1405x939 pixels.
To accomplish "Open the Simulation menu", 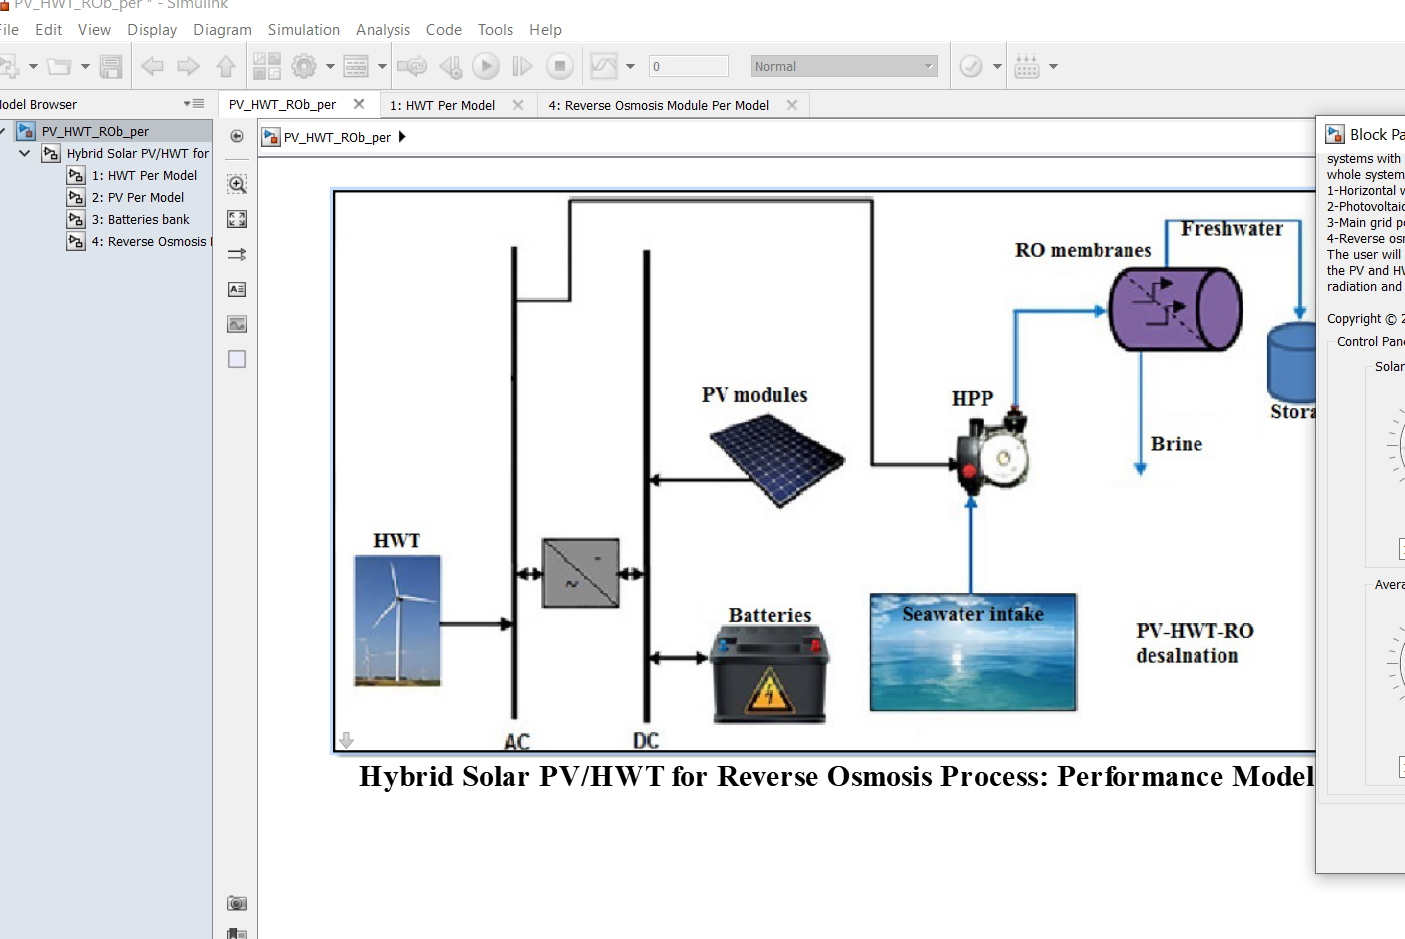I will coord(304,30).
